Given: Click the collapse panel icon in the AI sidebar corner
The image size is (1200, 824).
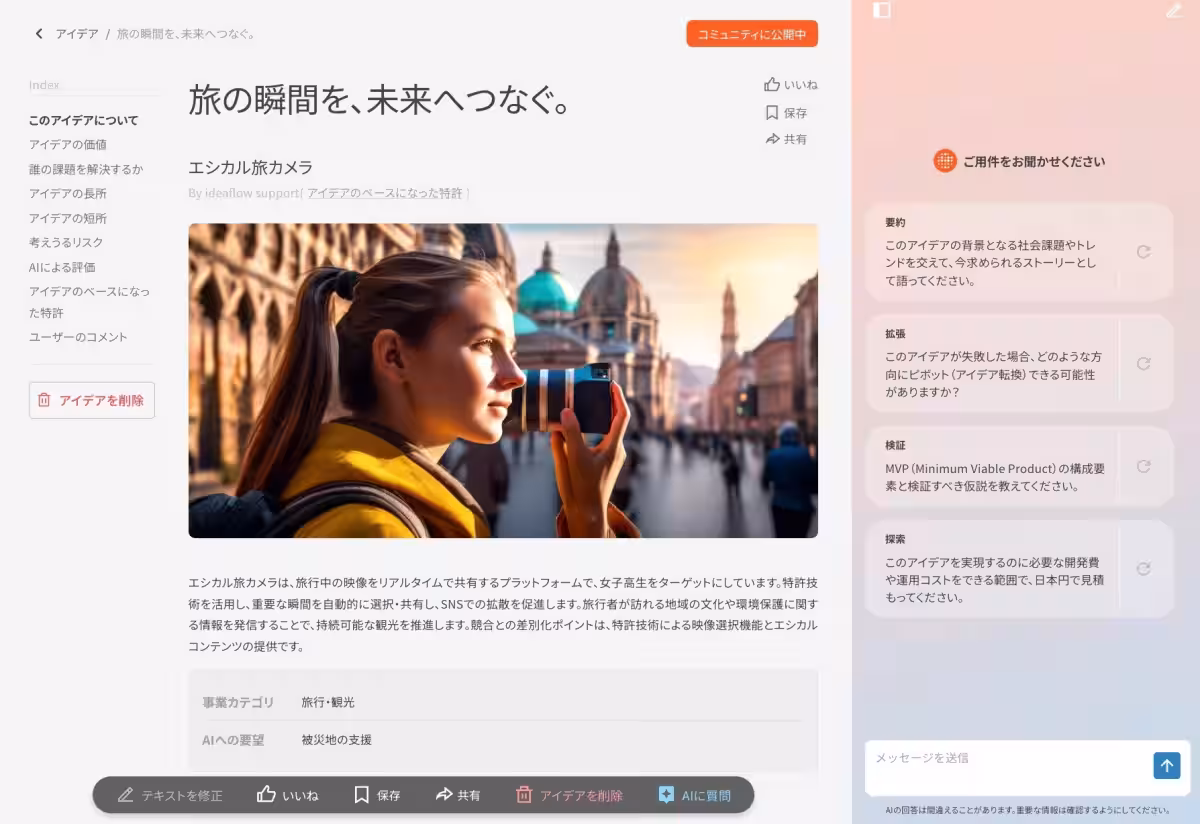Looking at the screenshot, I should click(881, 11).
